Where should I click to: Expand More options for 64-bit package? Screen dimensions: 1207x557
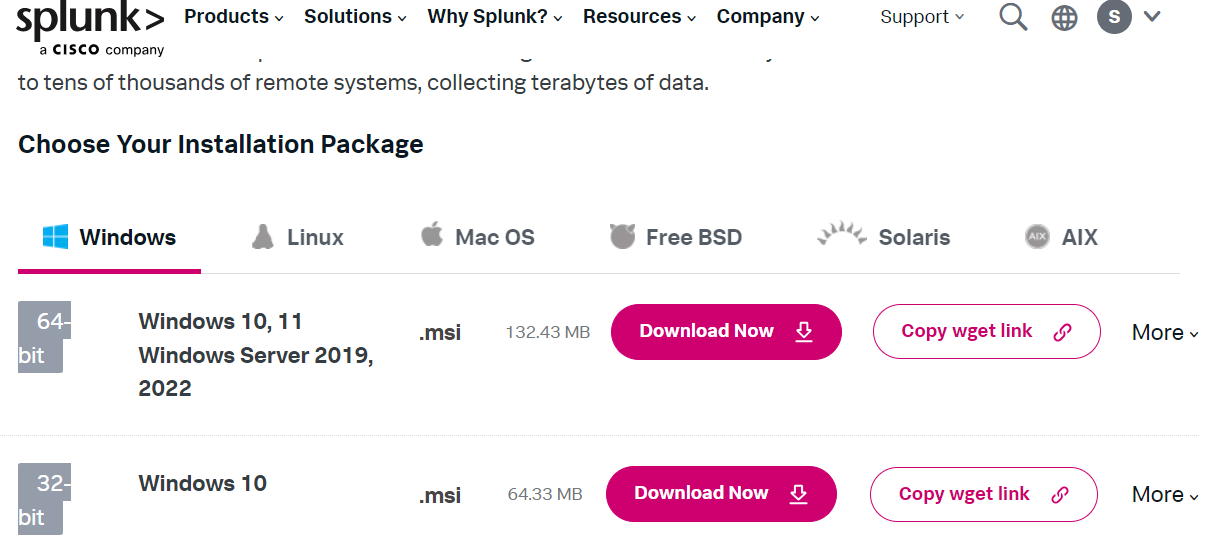(x=1164, y=333)
